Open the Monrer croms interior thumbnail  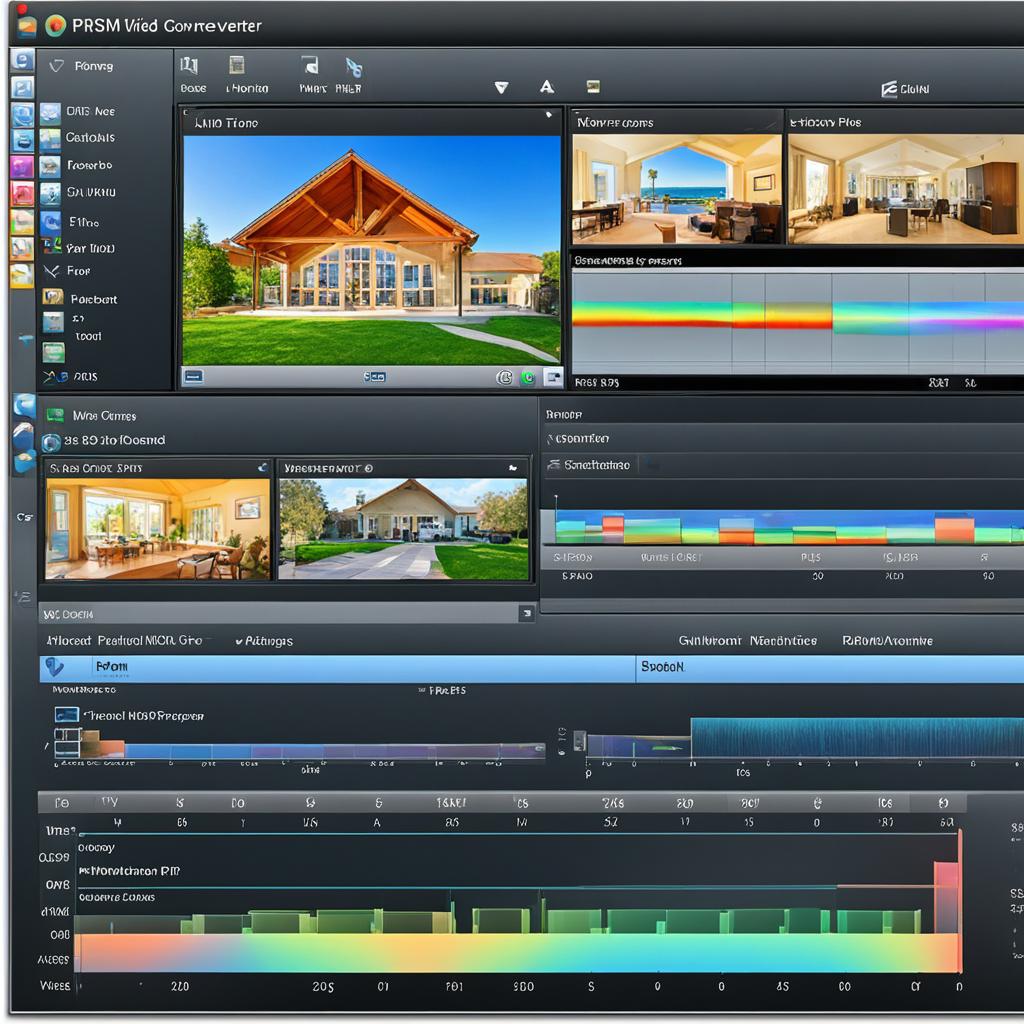point(677,189)
